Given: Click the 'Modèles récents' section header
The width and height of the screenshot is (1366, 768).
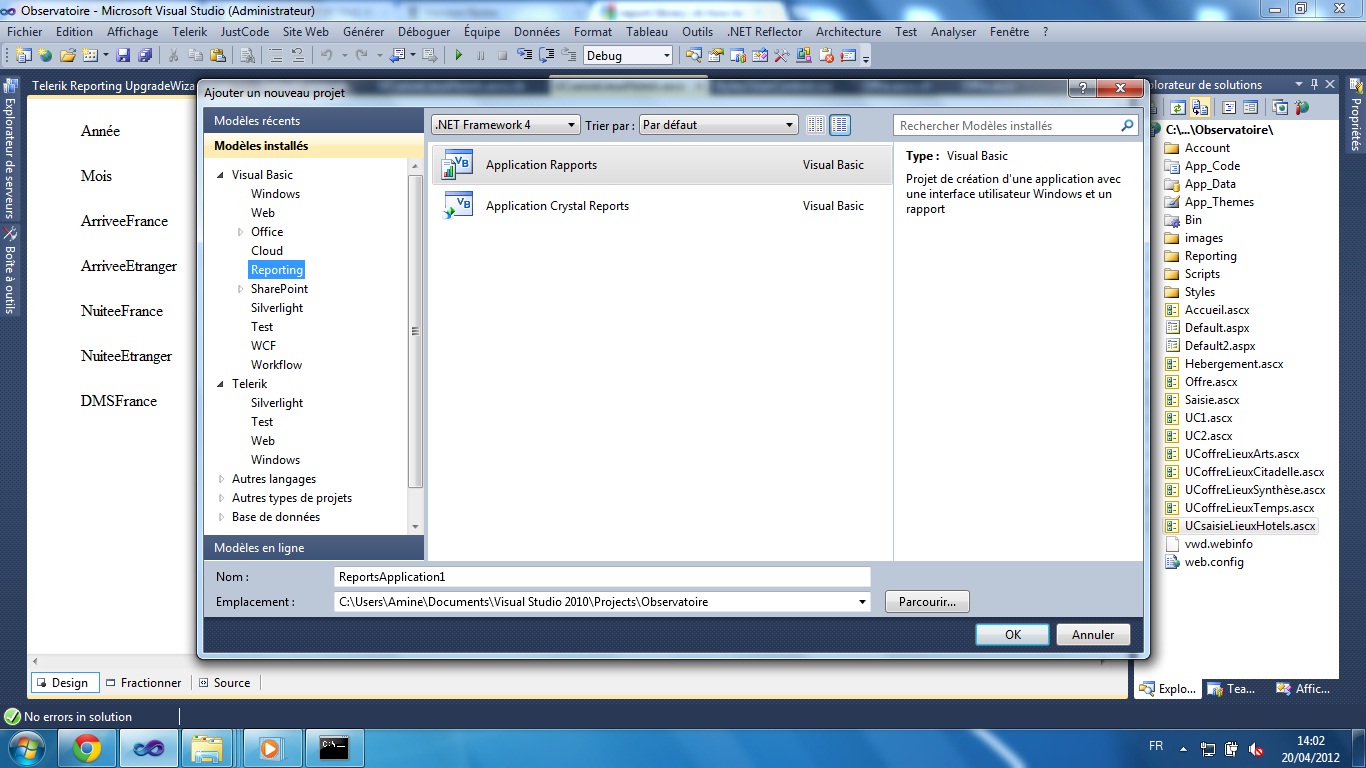Looking at the screenshot, I should pos(314,121).
